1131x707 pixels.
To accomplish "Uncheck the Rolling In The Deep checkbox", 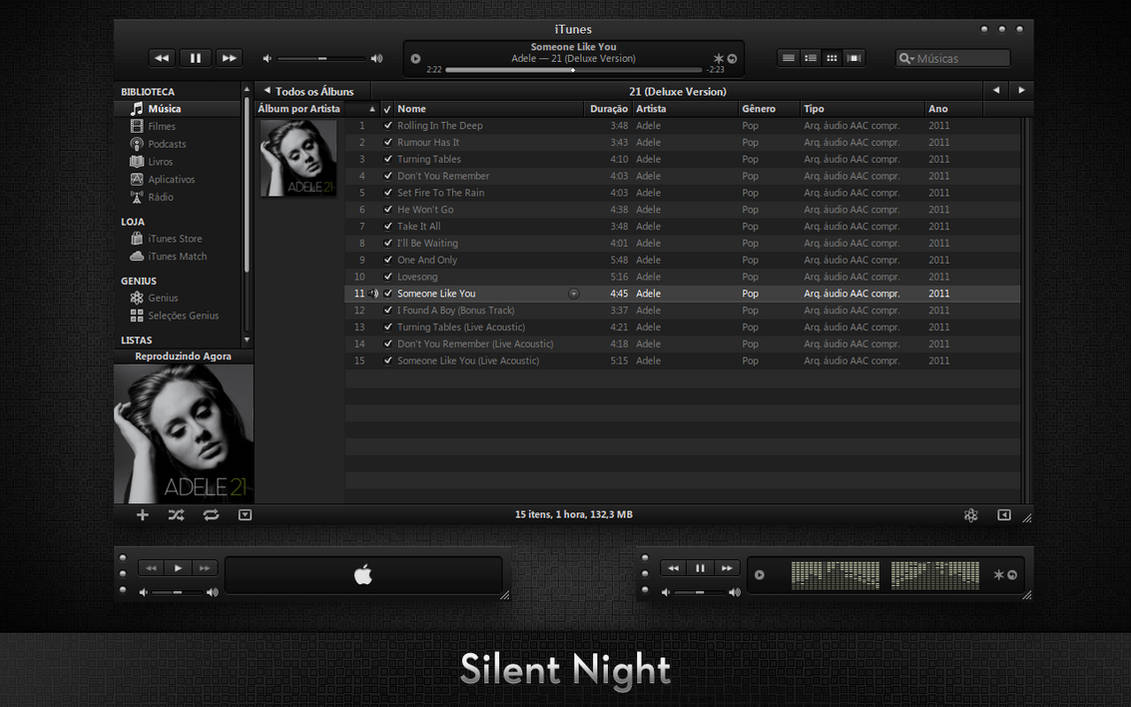I will (x=388, y=126).
